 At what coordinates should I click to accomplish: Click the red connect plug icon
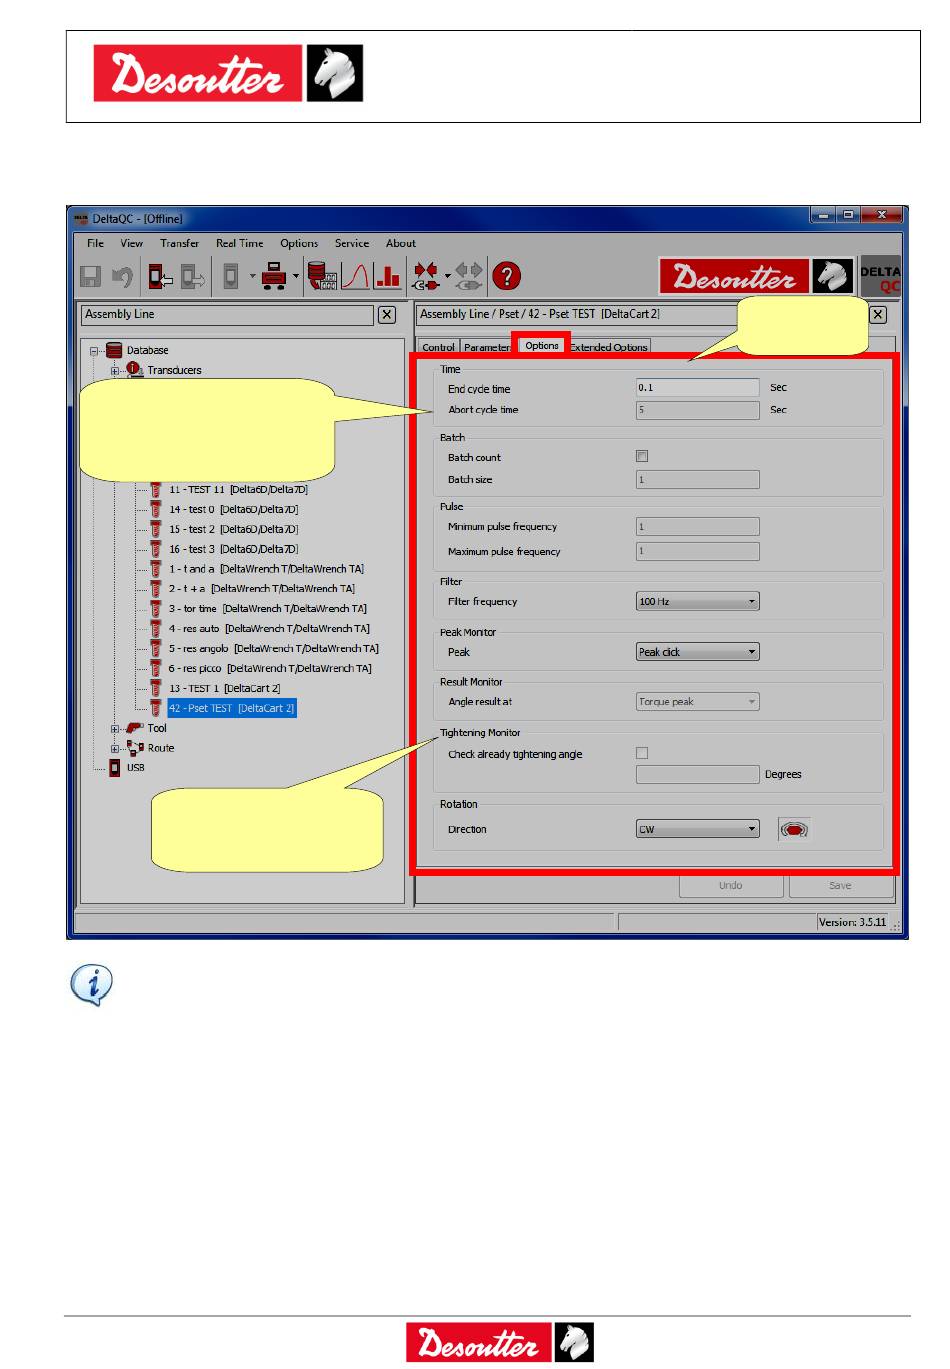[x=427, y=277]
